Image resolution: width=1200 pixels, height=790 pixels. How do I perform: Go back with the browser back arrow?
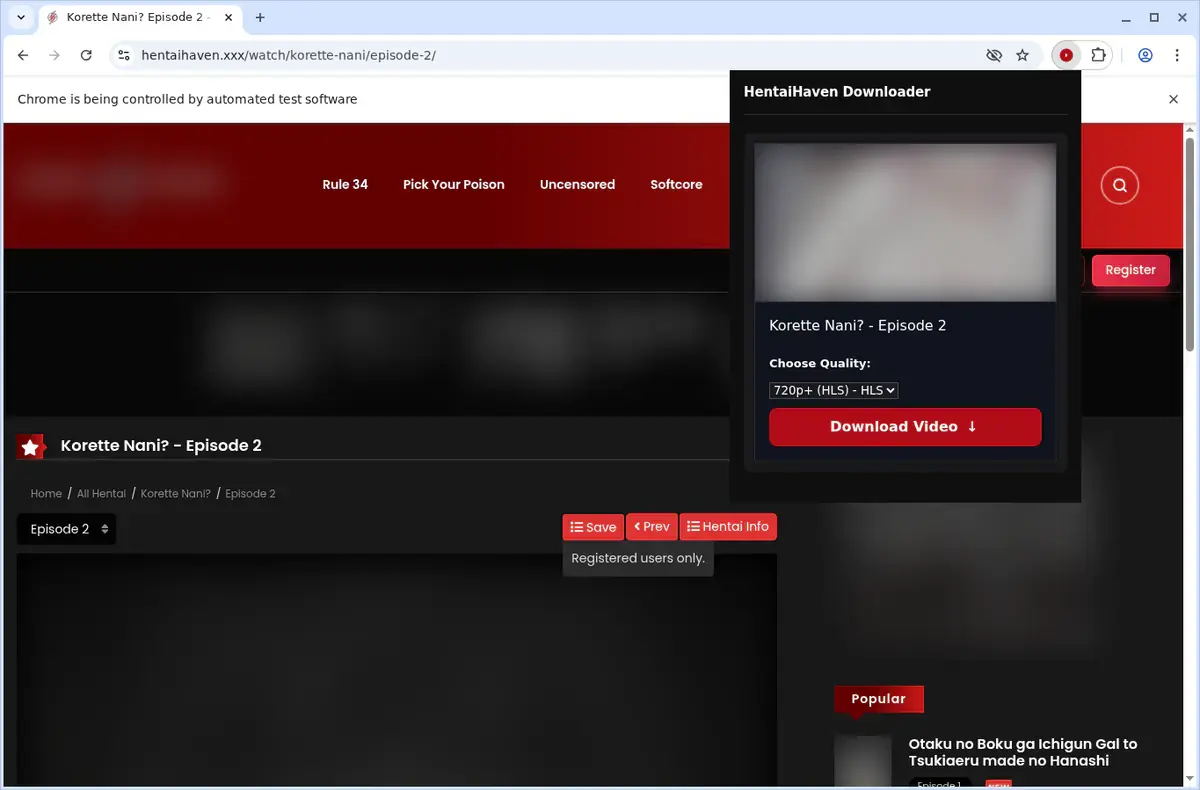[23, 55]
